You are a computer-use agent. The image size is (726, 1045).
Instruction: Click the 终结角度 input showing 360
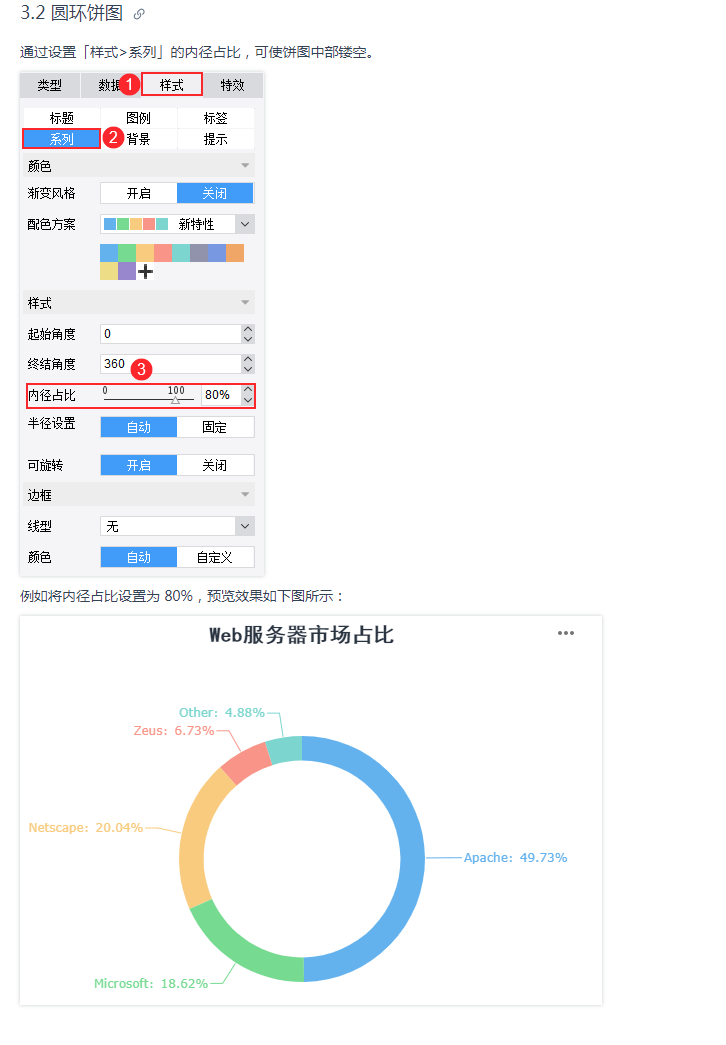pos(171,364)
